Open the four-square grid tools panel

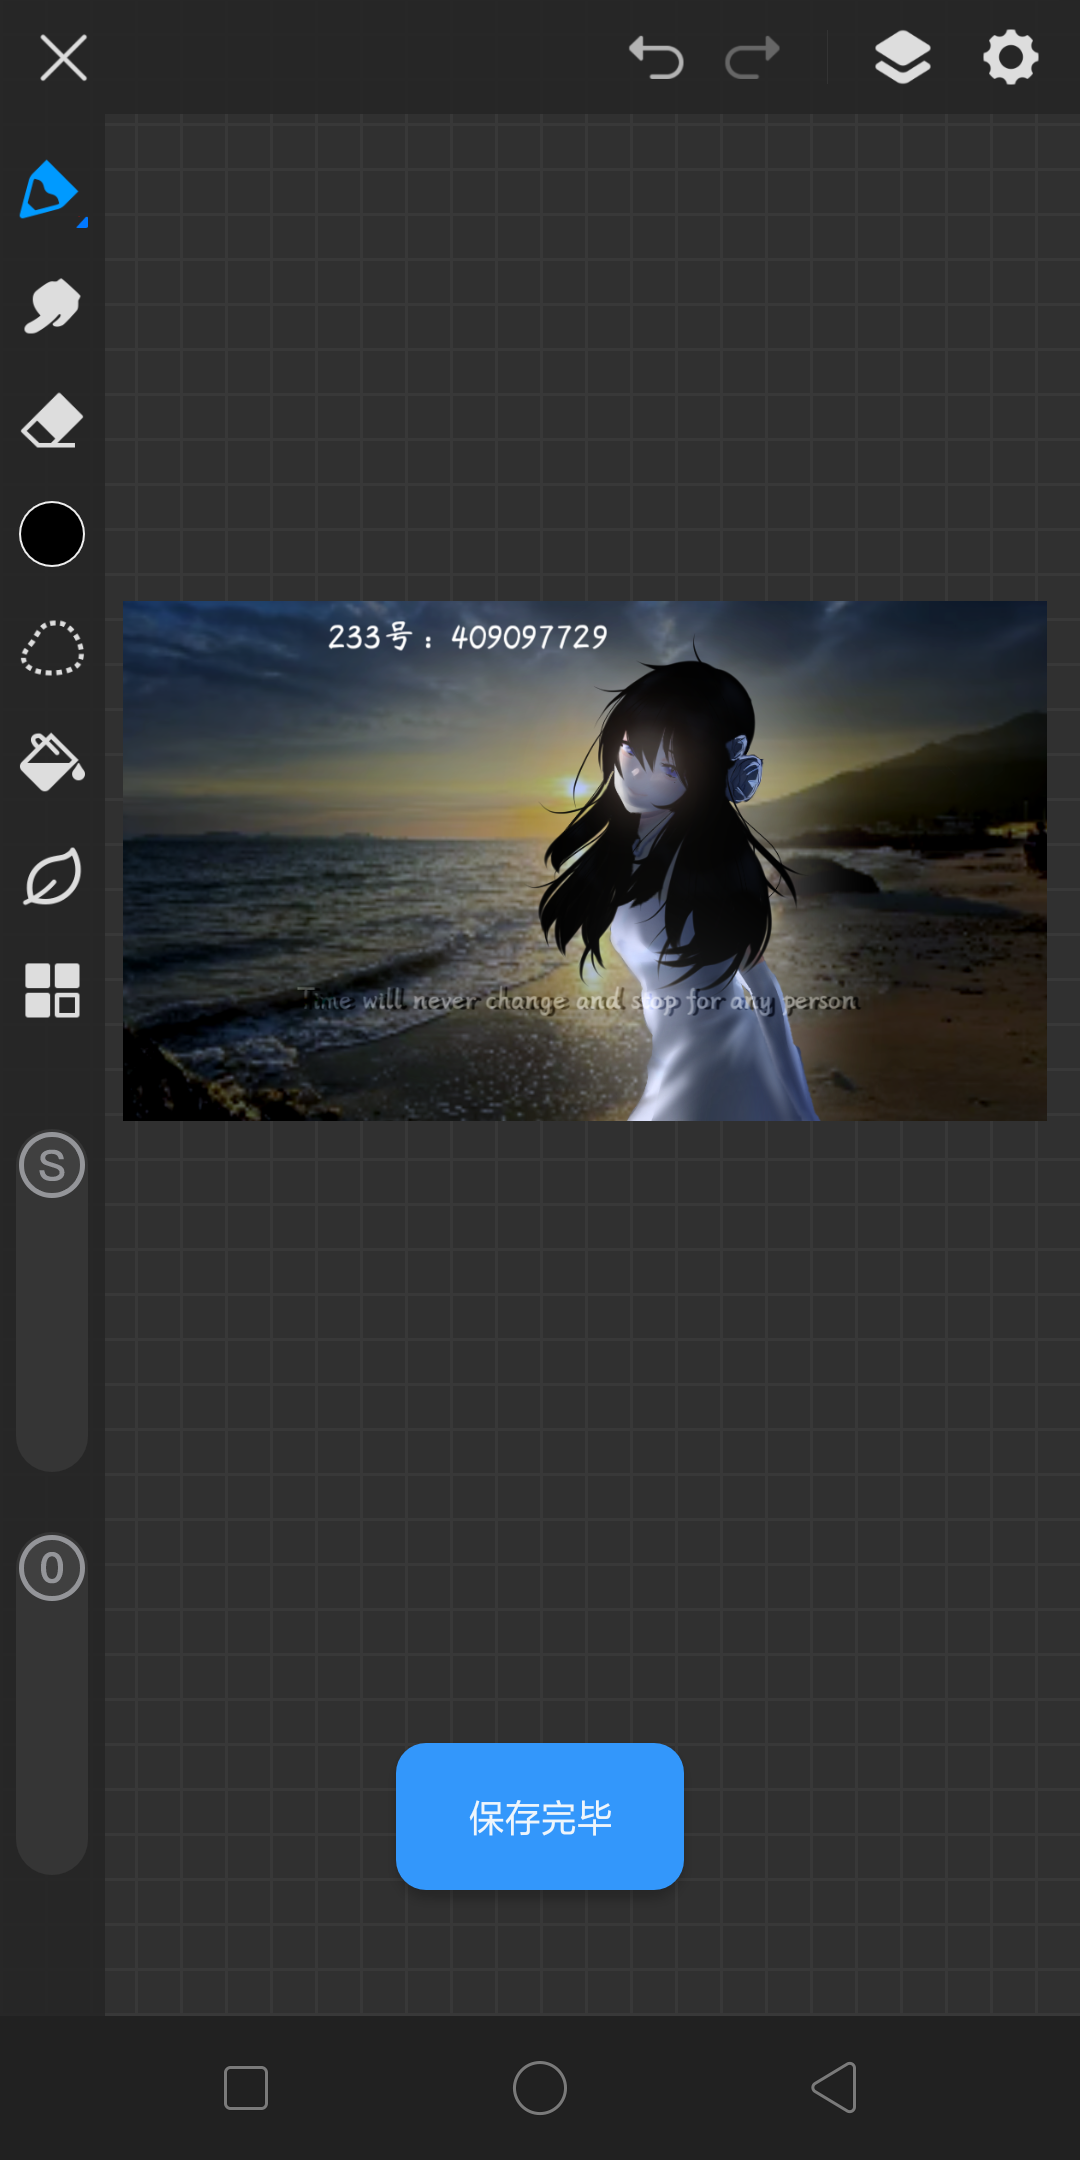pos(52,991)
